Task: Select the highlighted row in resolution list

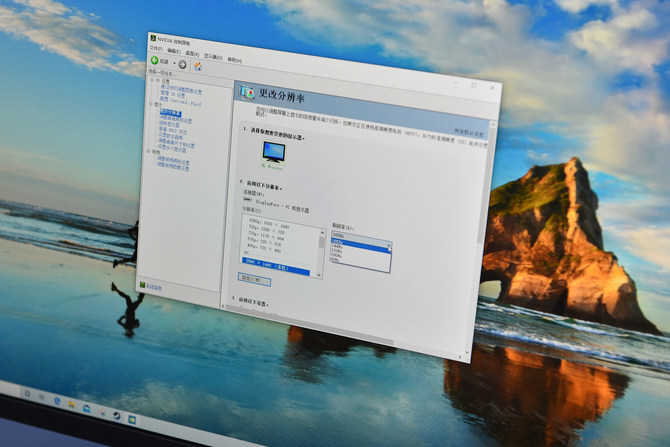Action: pos(276,266)
